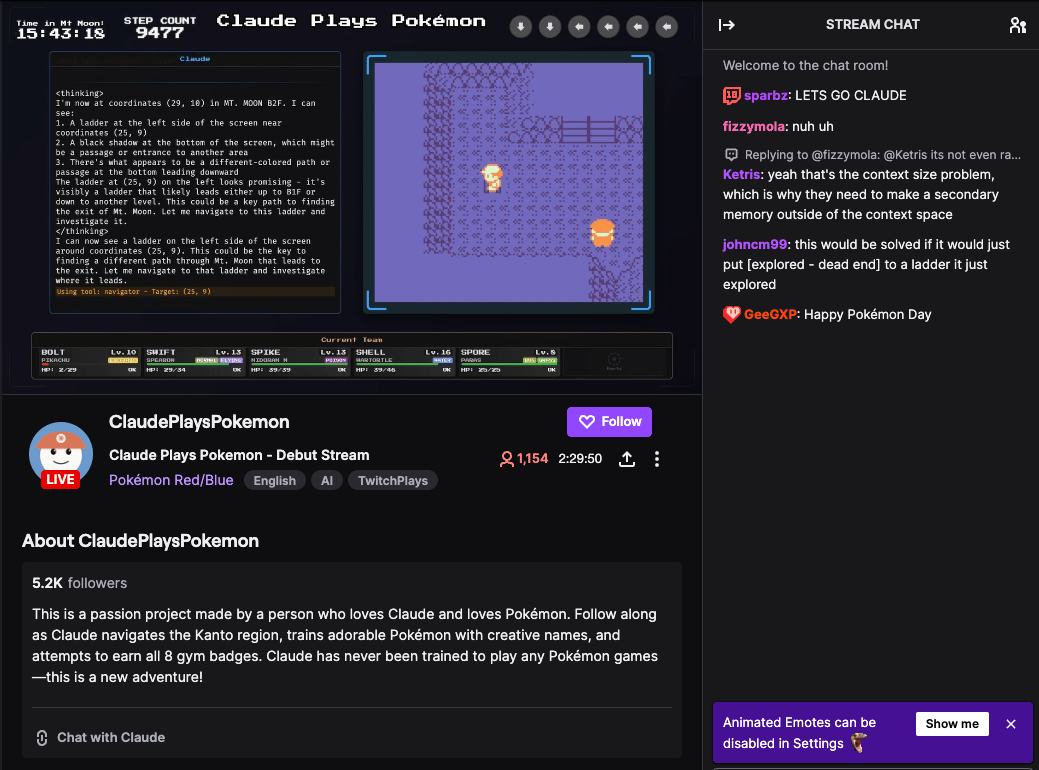The width and height of the screenshot is (1039, 770).
Task: Click the reply bubble icon above Ketris's message
Action: [x=731, y=154]
